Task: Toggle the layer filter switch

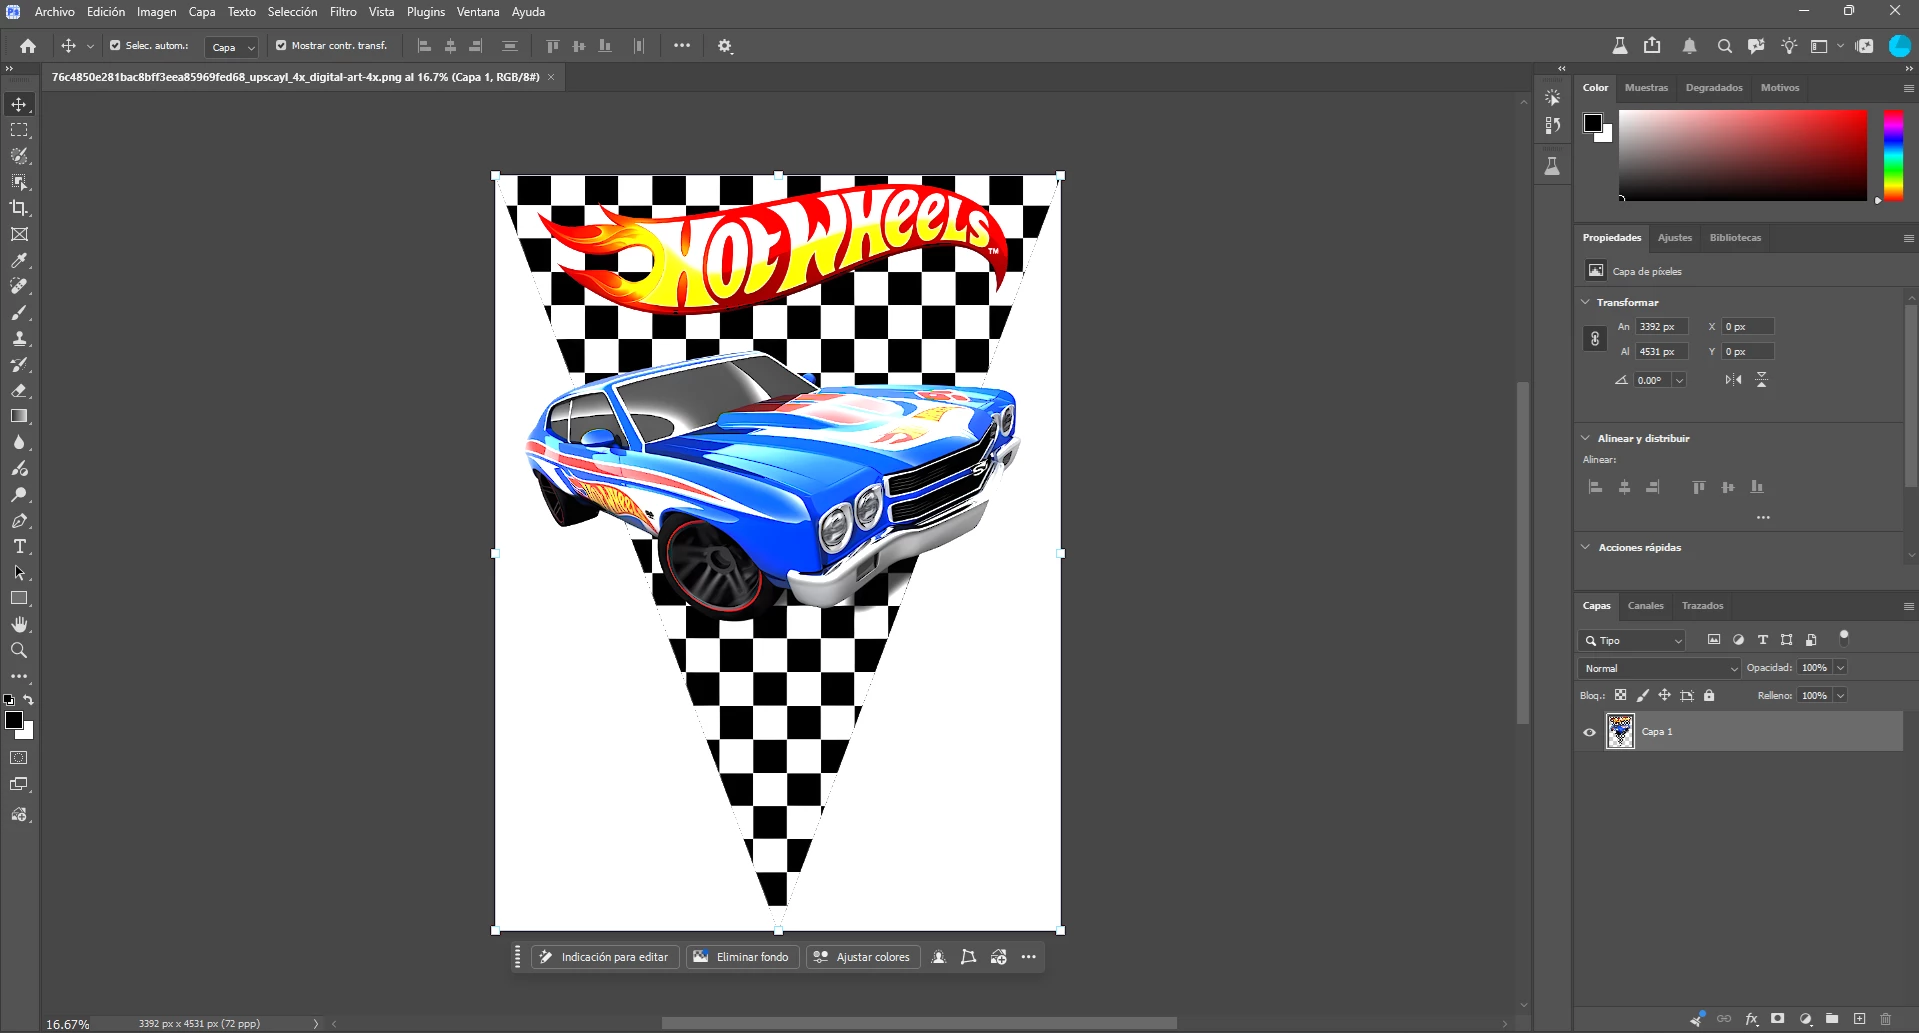Action: pyautogui.click(x=1844, y=638)
